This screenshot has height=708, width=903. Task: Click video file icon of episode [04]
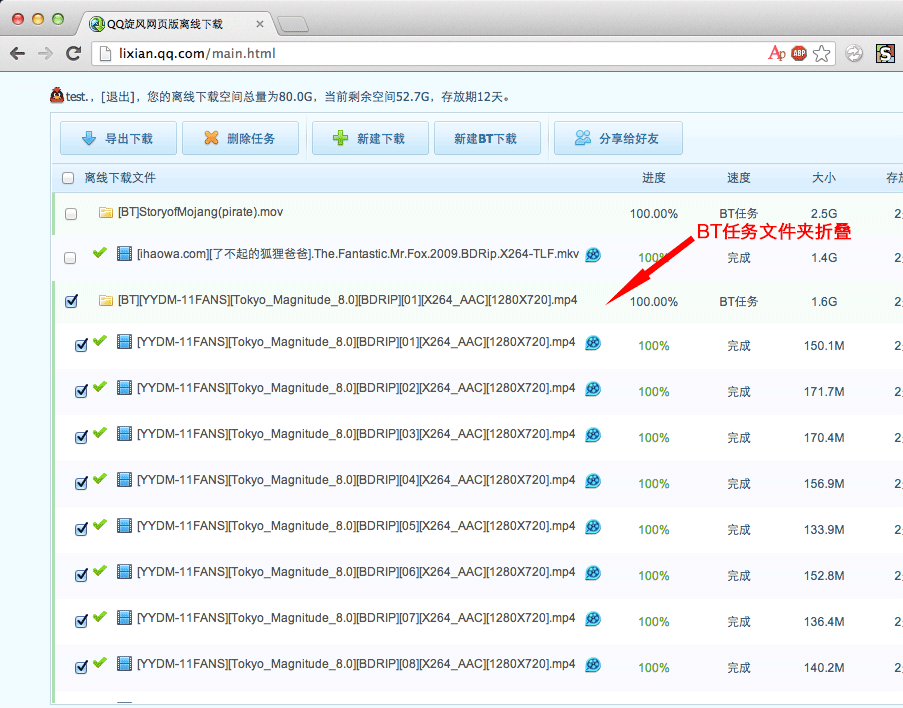124,479
